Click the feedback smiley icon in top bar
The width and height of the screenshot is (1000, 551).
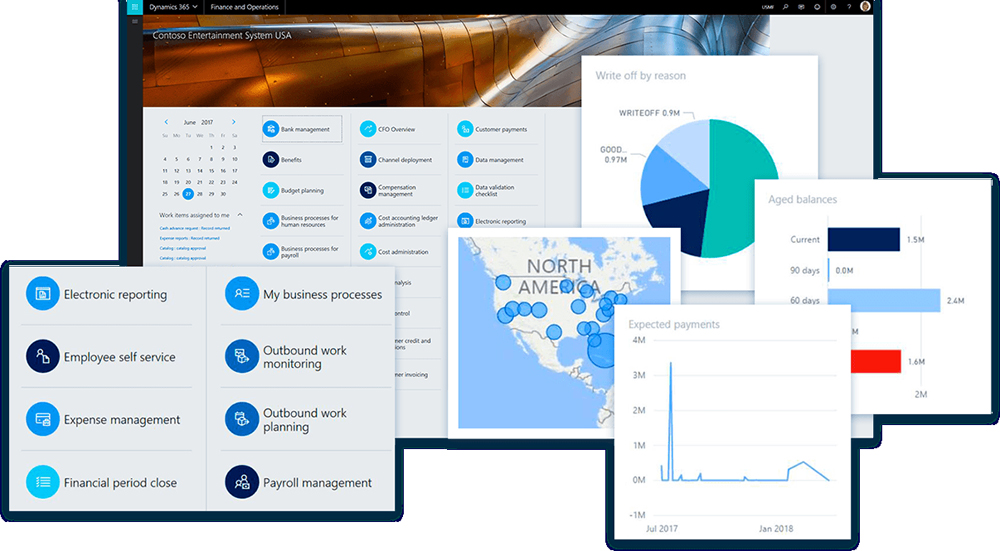(817, 7)
